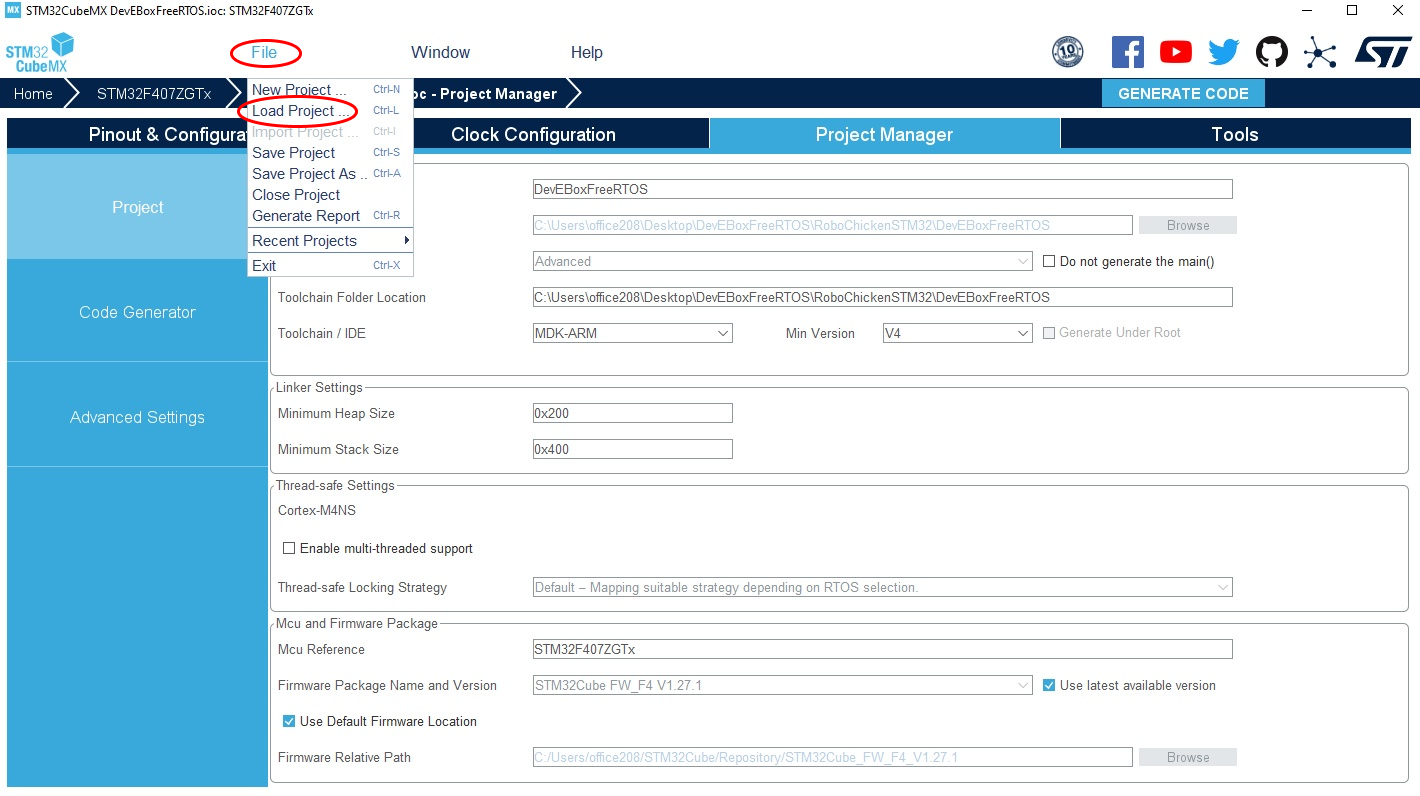Click the GENERATE CODE button
Image resolution: width=1420 pixels, height=796 pixels.
(1183, 93)
